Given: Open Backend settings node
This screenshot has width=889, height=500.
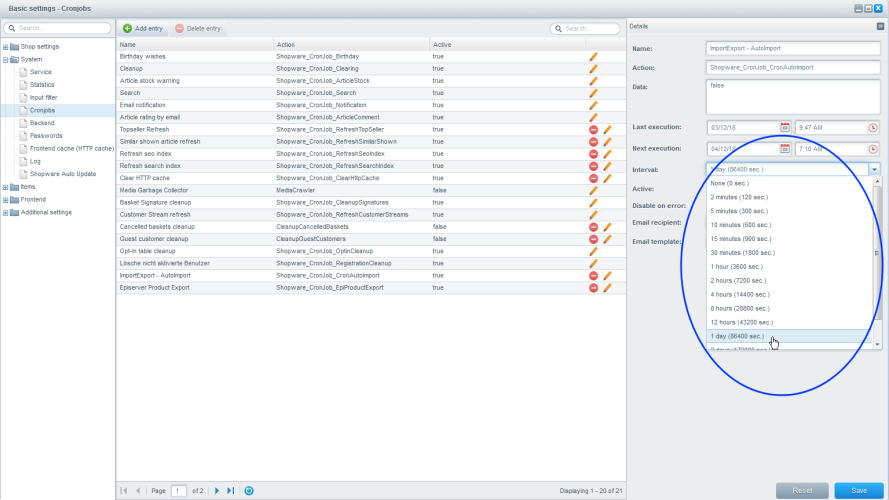Looking at the screenshot, I should [x=42, y=123].
